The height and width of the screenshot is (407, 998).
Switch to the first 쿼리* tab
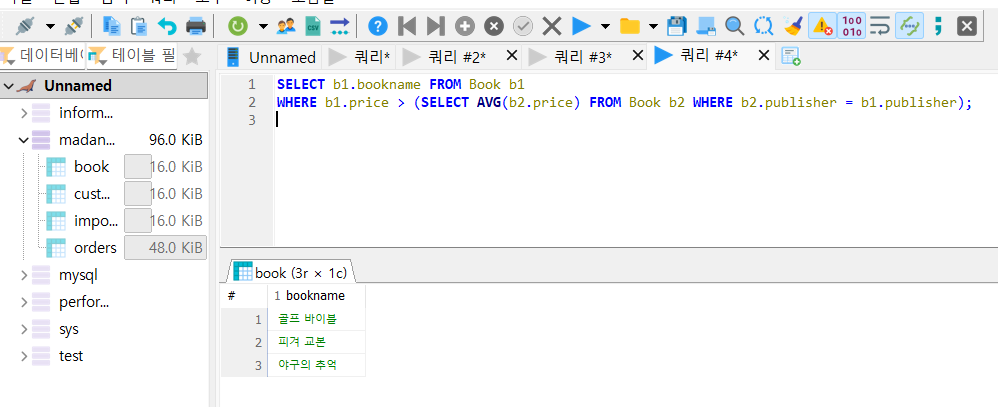click(358, 57)
